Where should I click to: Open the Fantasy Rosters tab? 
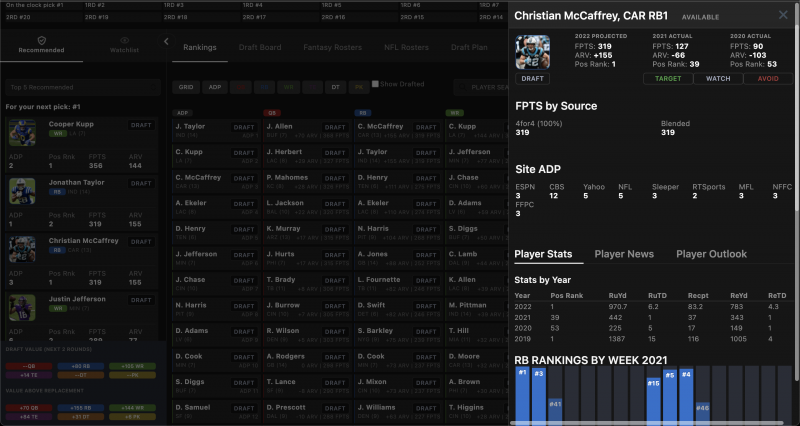click(x=332, y=47)
